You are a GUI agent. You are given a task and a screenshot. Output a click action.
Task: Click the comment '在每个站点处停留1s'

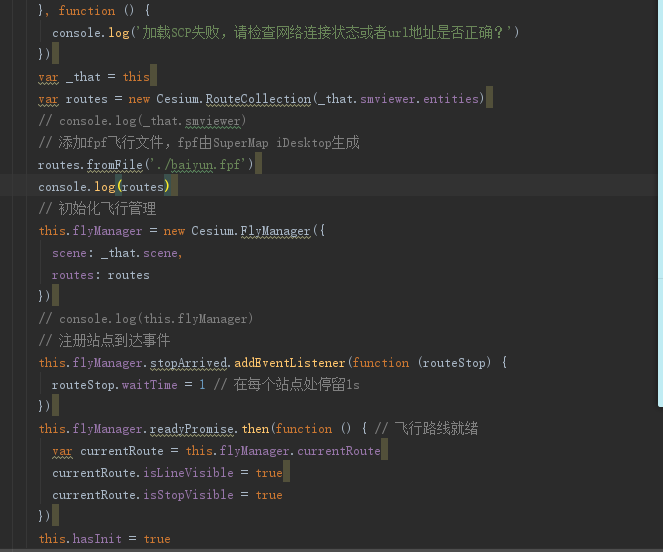click(x=287, y=385)
